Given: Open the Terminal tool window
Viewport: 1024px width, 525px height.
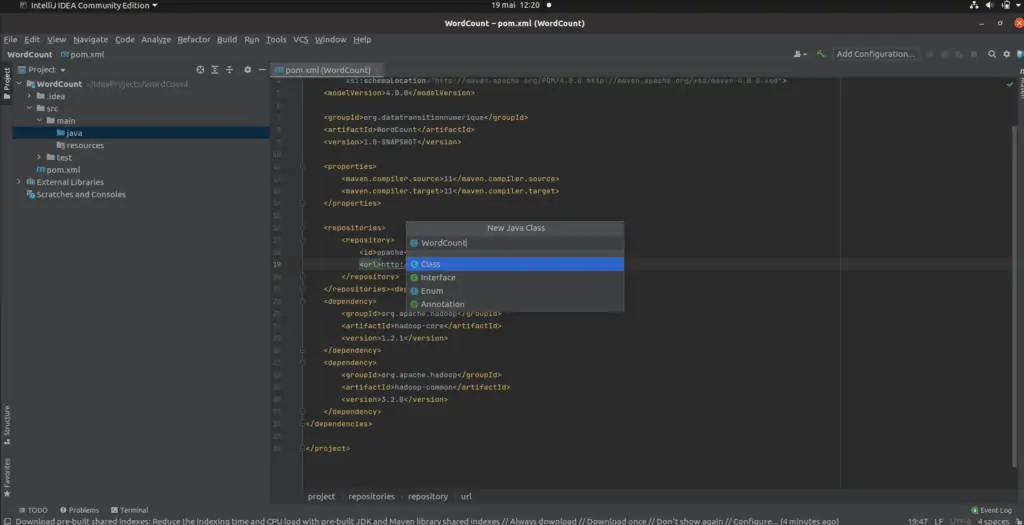Looking at the screenshot, I should tap(129, 510).
